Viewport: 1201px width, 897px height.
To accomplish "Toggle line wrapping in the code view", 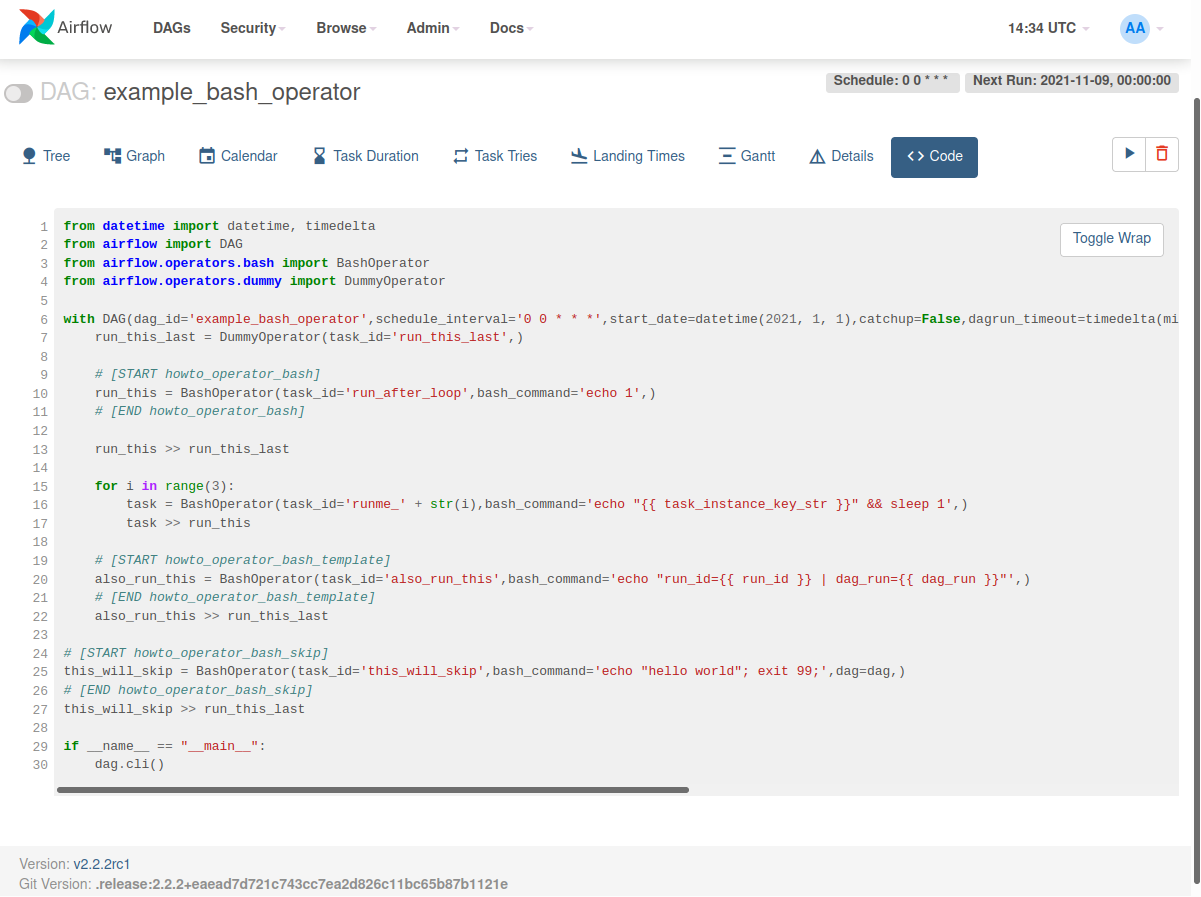I will coord(1111,239).
